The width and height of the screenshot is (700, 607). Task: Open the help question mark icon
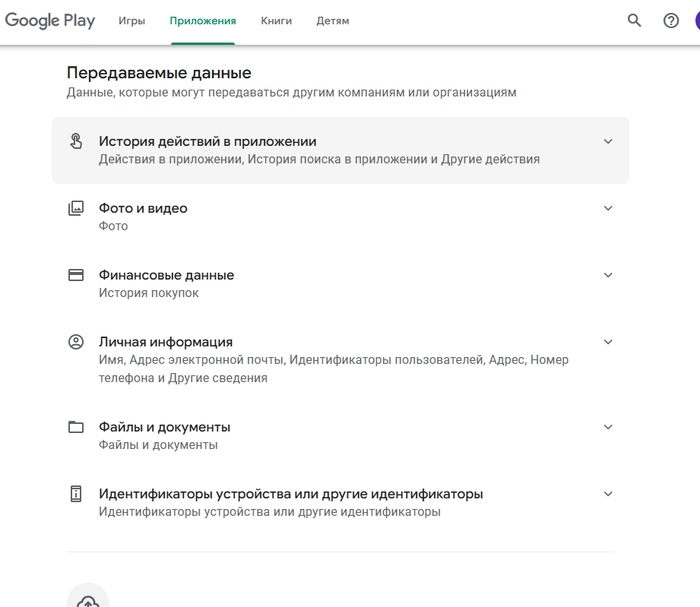coord(671,20)
